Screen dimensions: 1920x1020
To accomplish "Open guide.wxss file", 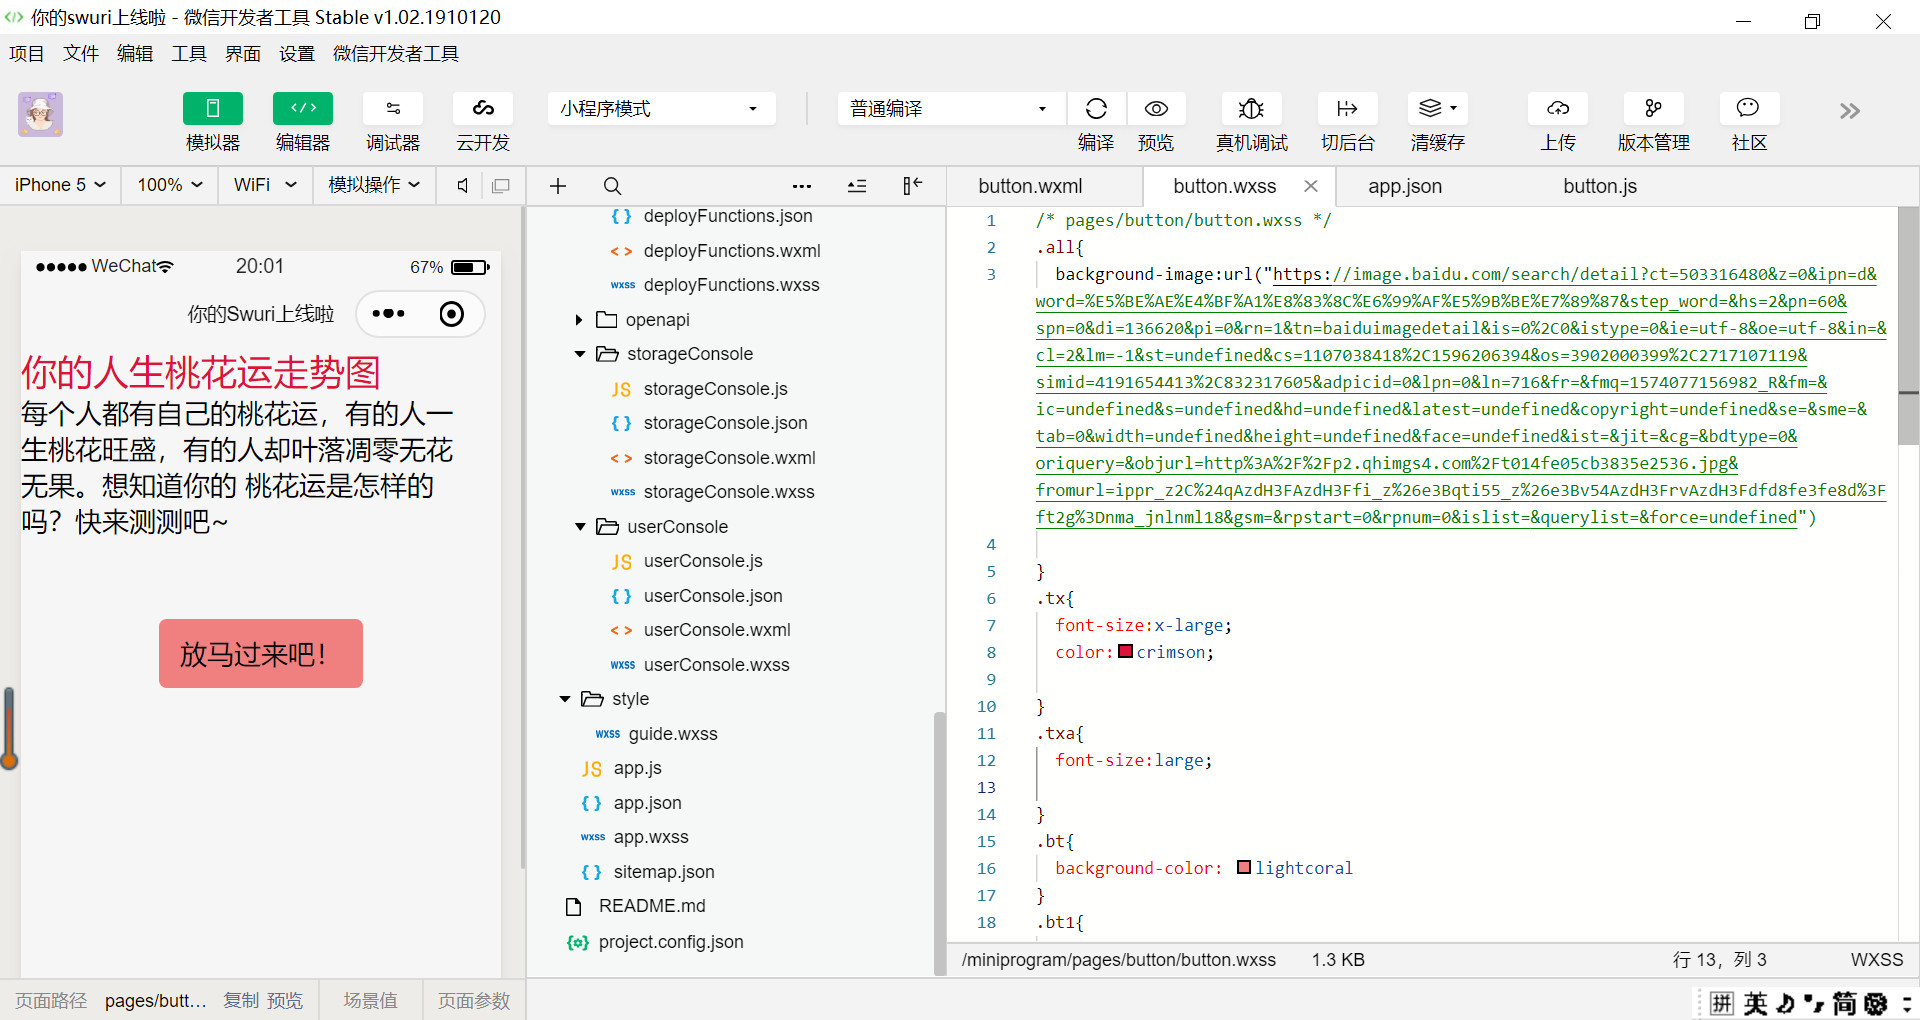I will pos(673,734).
